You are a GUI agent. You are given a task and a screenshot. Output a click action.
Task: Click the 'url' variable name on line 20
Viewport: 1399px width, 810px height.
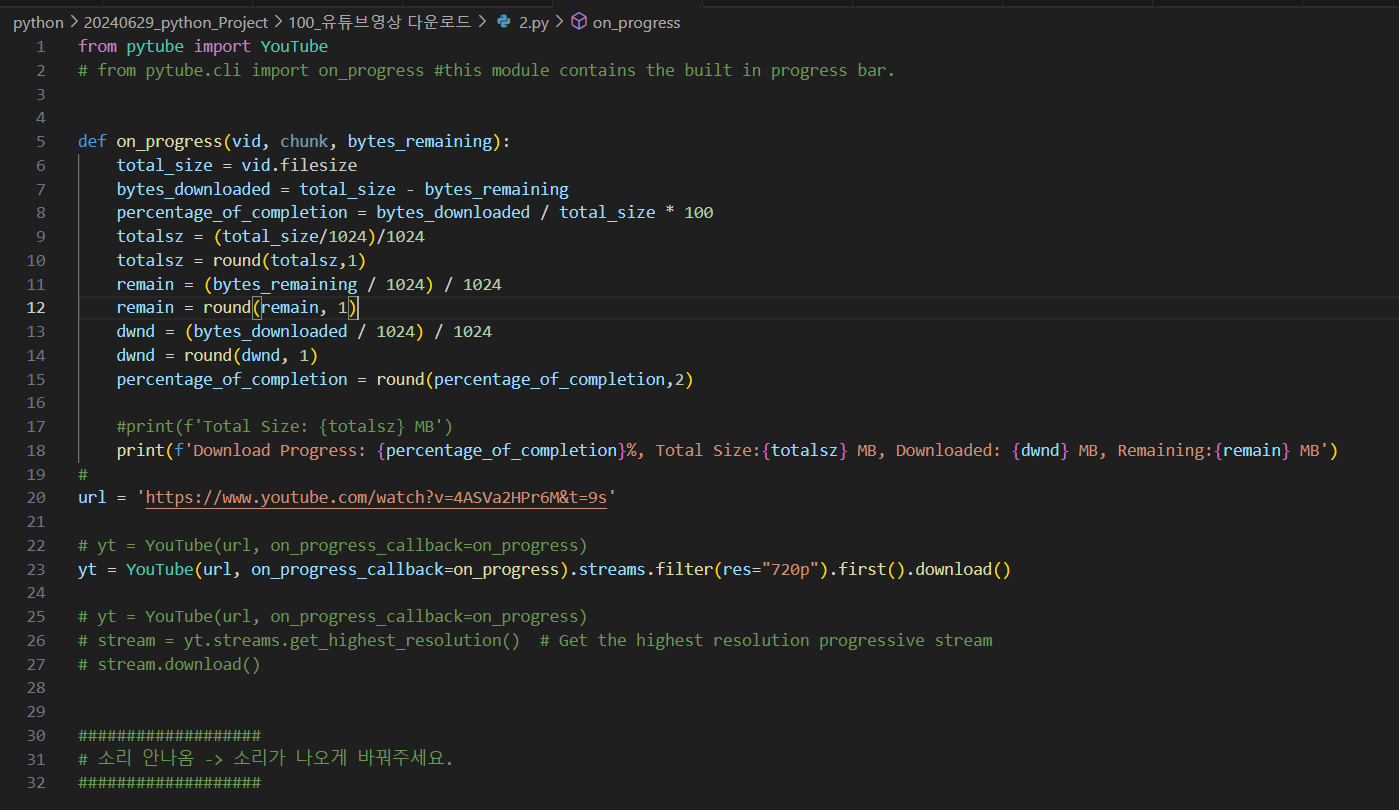pyautogui.click(x=92, y=498)
